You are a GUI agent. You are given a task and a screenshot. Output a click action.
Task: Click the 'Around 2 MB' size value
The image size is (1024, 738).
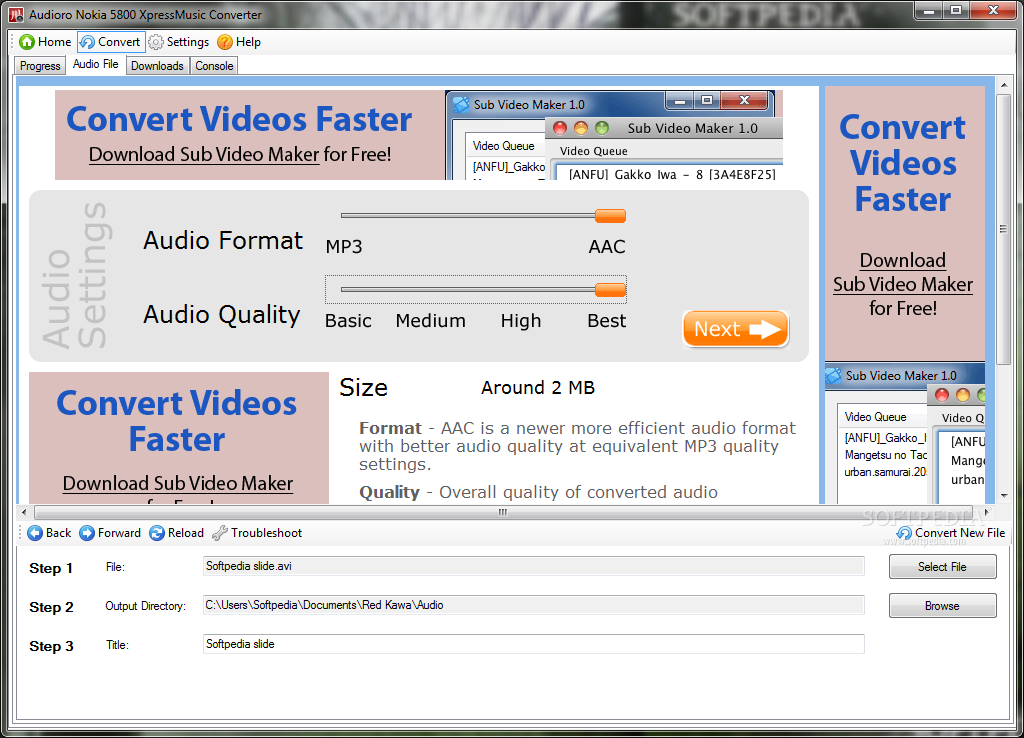pyautogui.click(x=537, y=388)
